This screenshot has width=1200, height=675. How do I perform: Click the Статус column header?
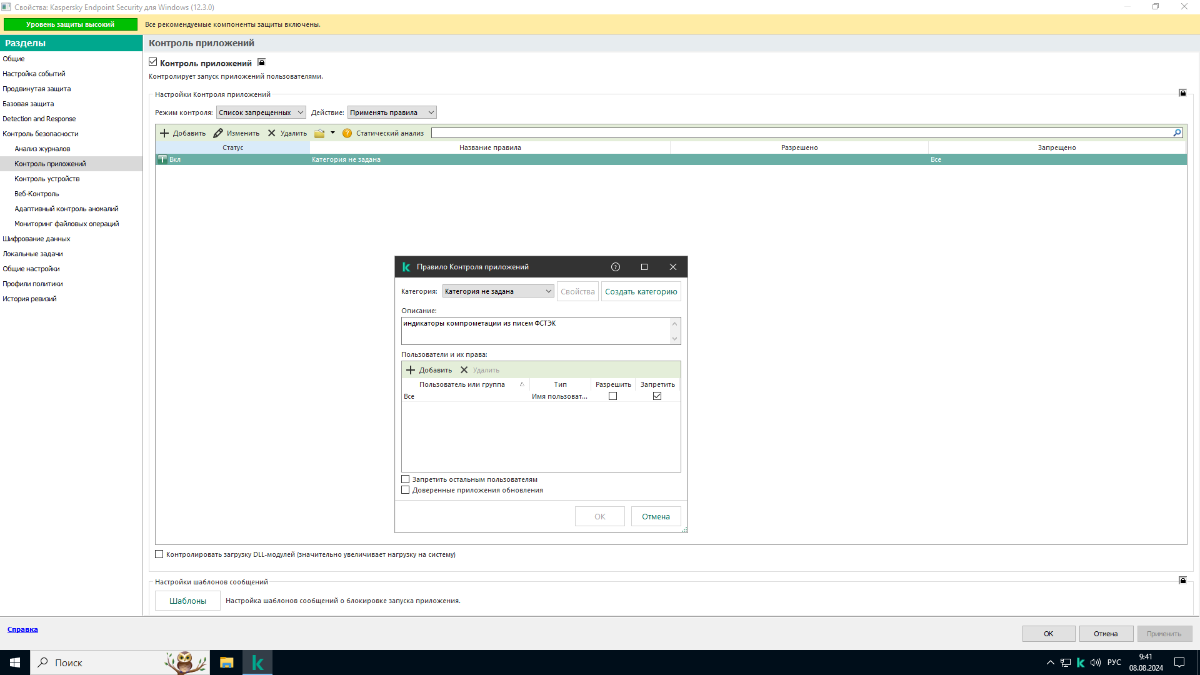(233, 147)
